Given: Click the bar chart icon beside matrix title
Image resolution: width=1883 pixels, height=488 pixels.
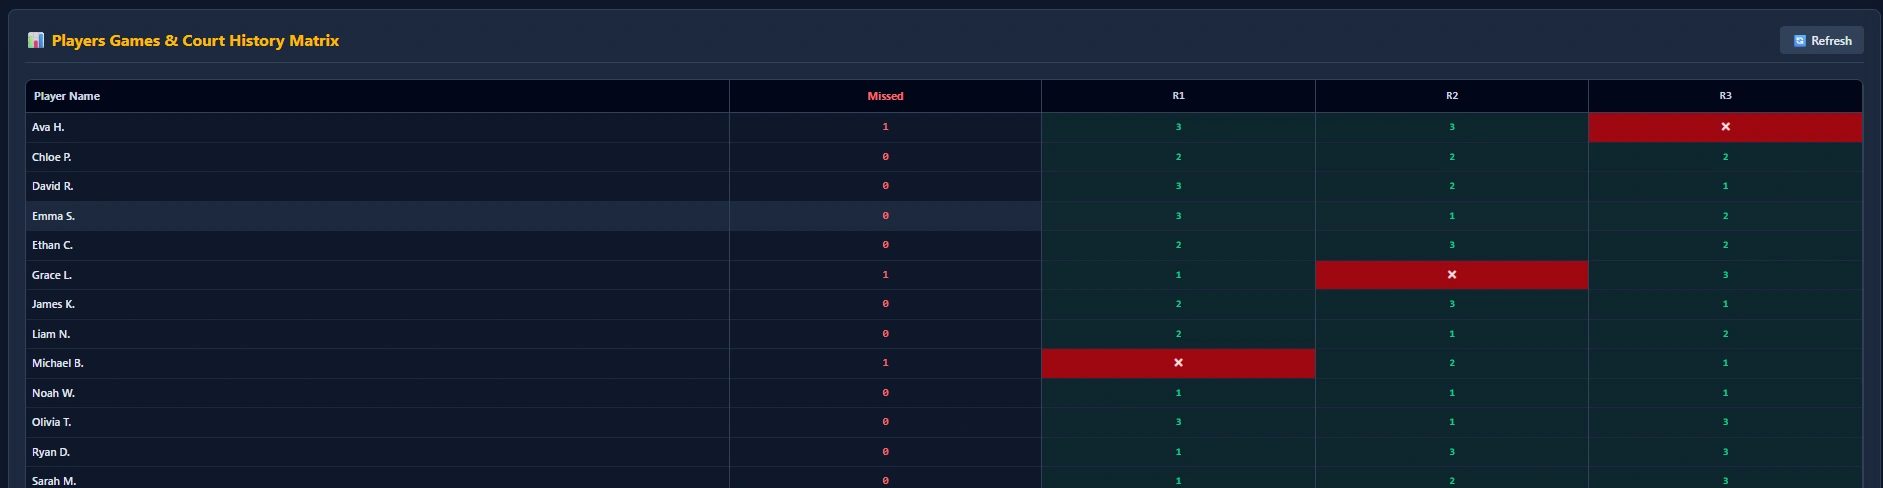Looking at the screenshot, I should (x=36, y=40).
